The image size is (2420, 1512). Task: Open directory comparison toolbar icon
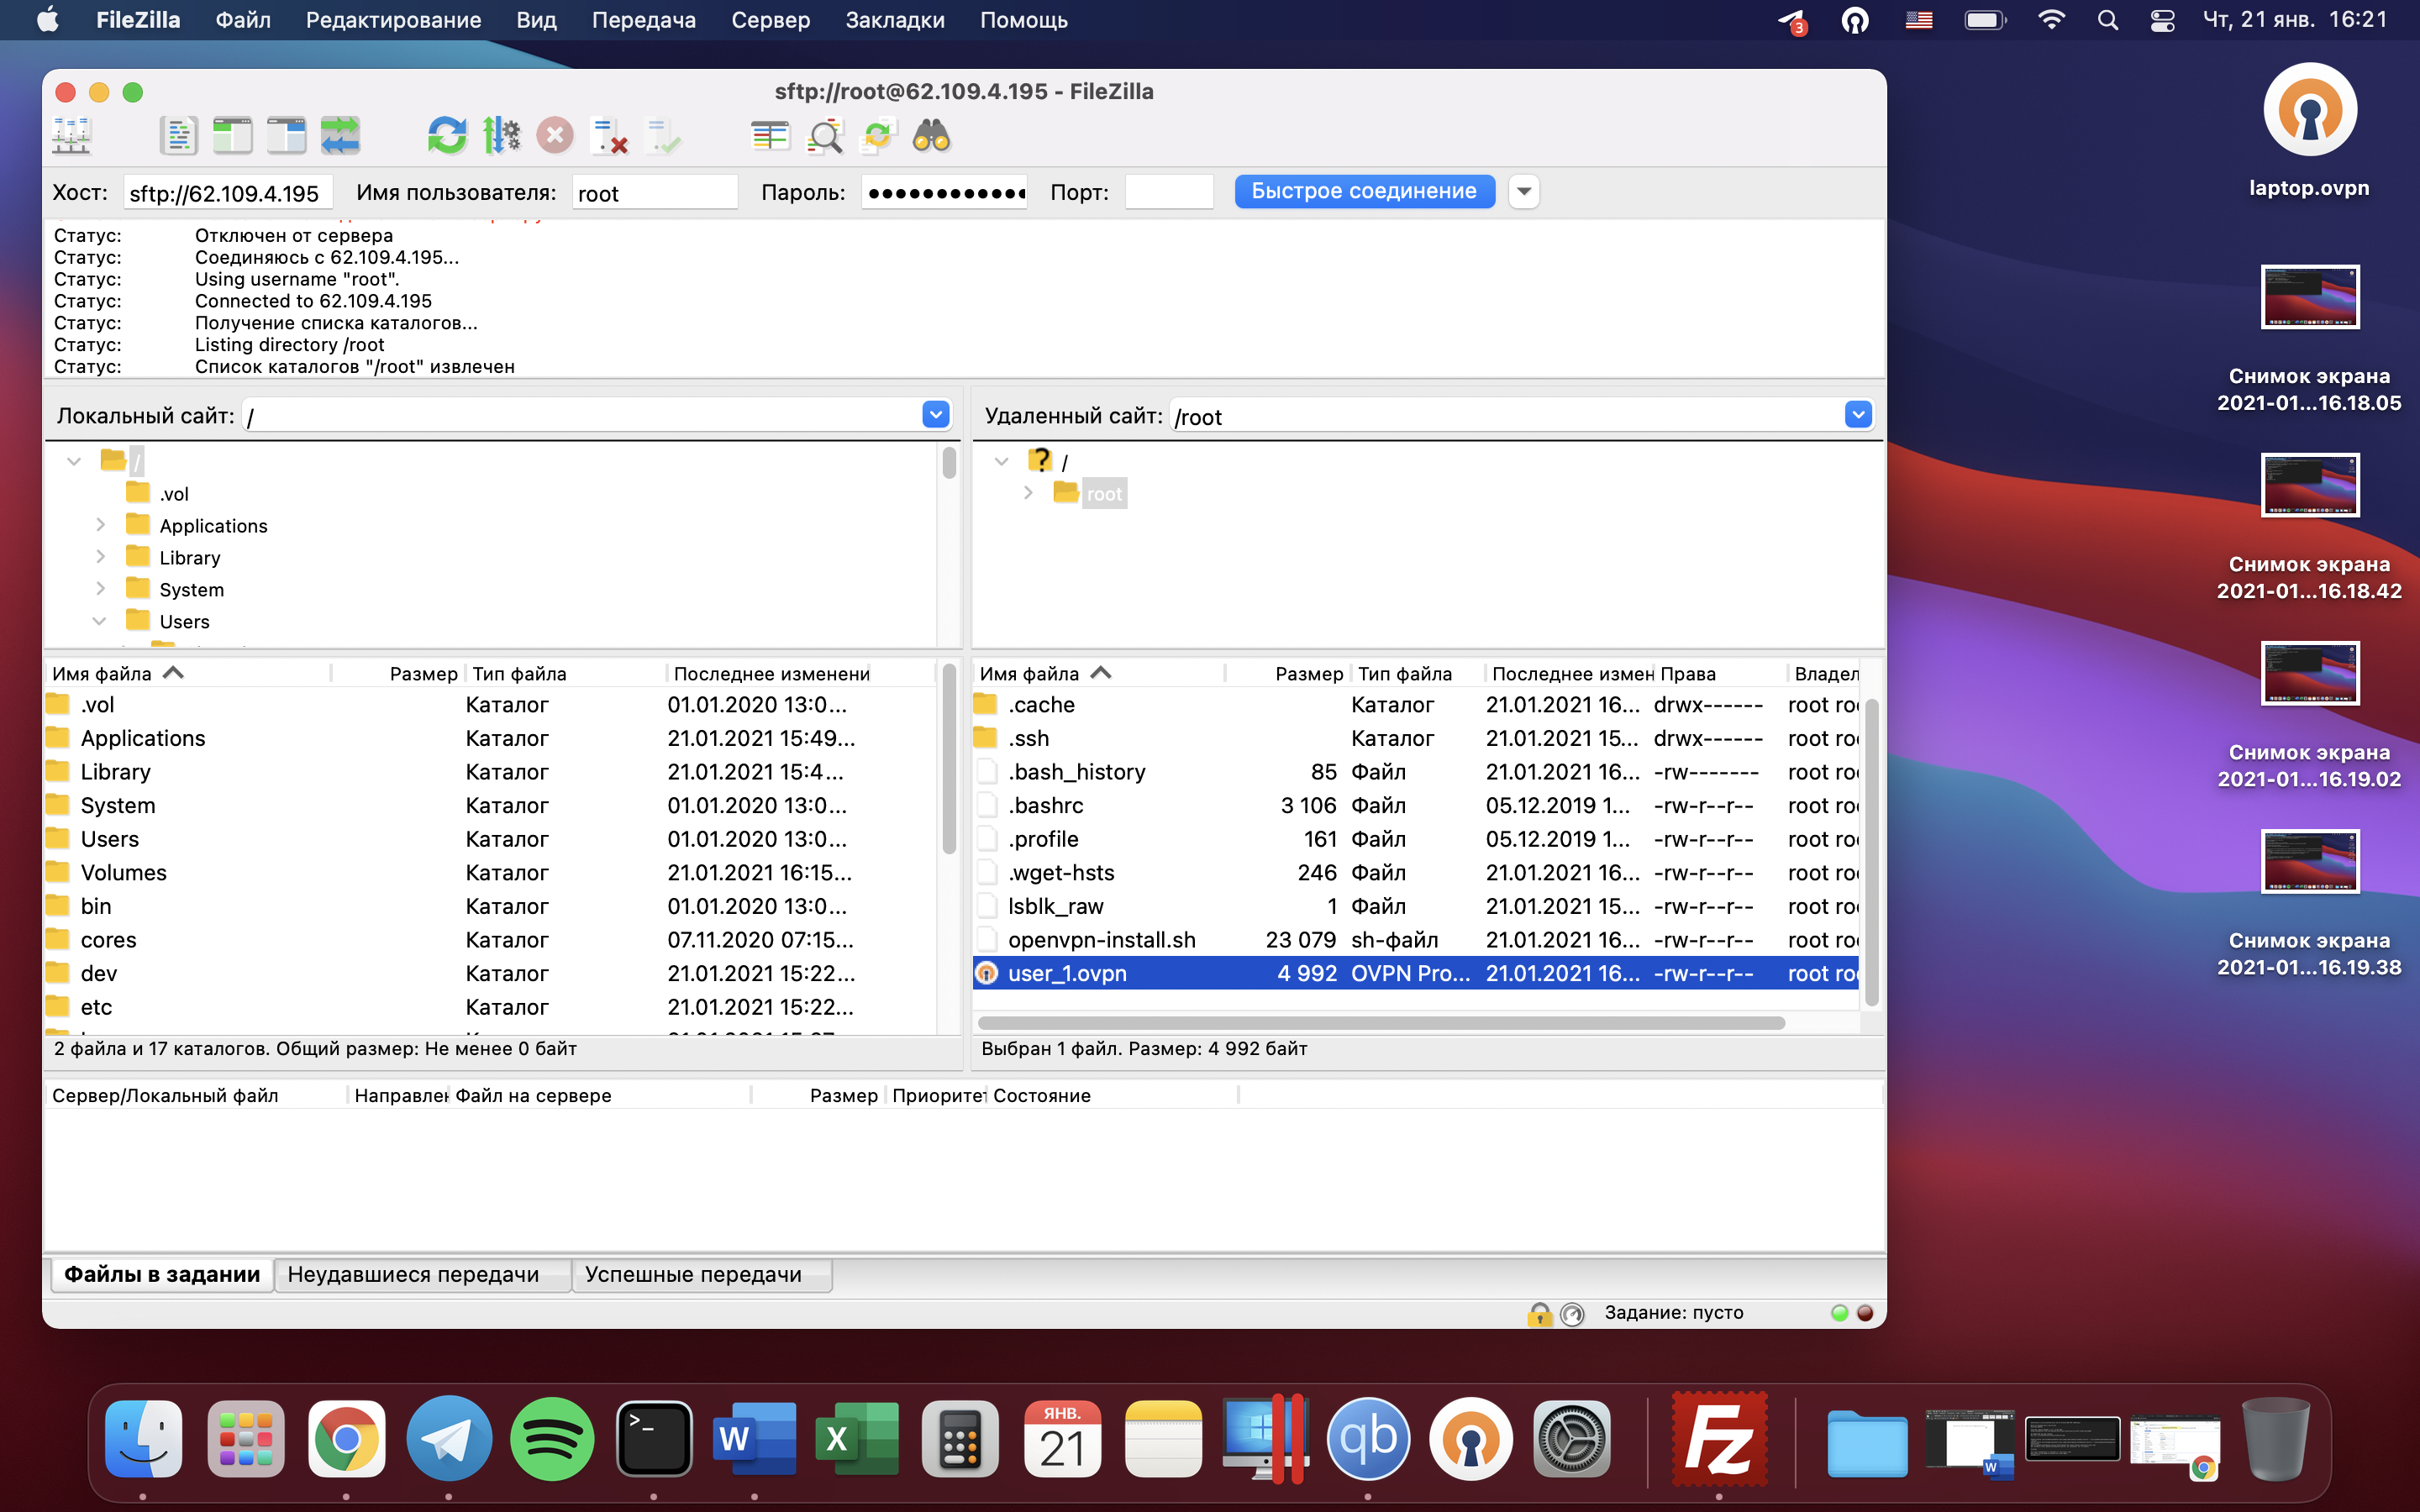[x=770, y=136]
